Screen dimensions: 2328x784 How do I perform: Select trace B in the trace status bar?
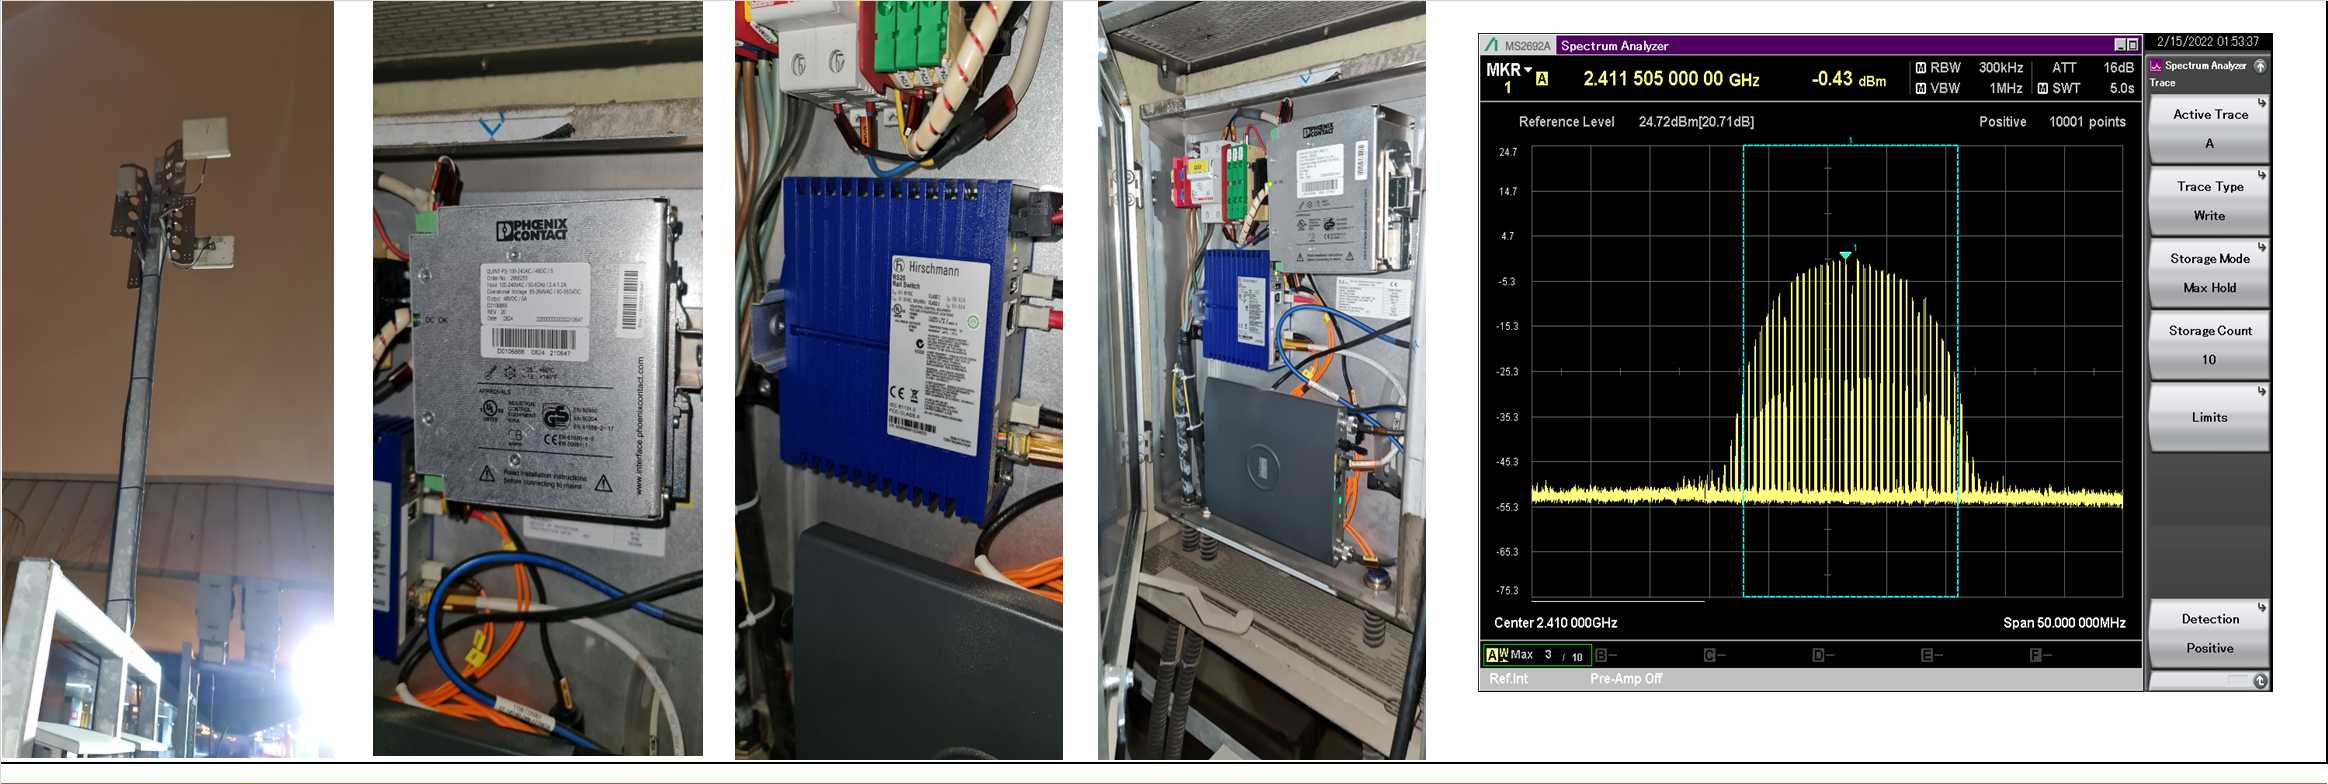1602,655
